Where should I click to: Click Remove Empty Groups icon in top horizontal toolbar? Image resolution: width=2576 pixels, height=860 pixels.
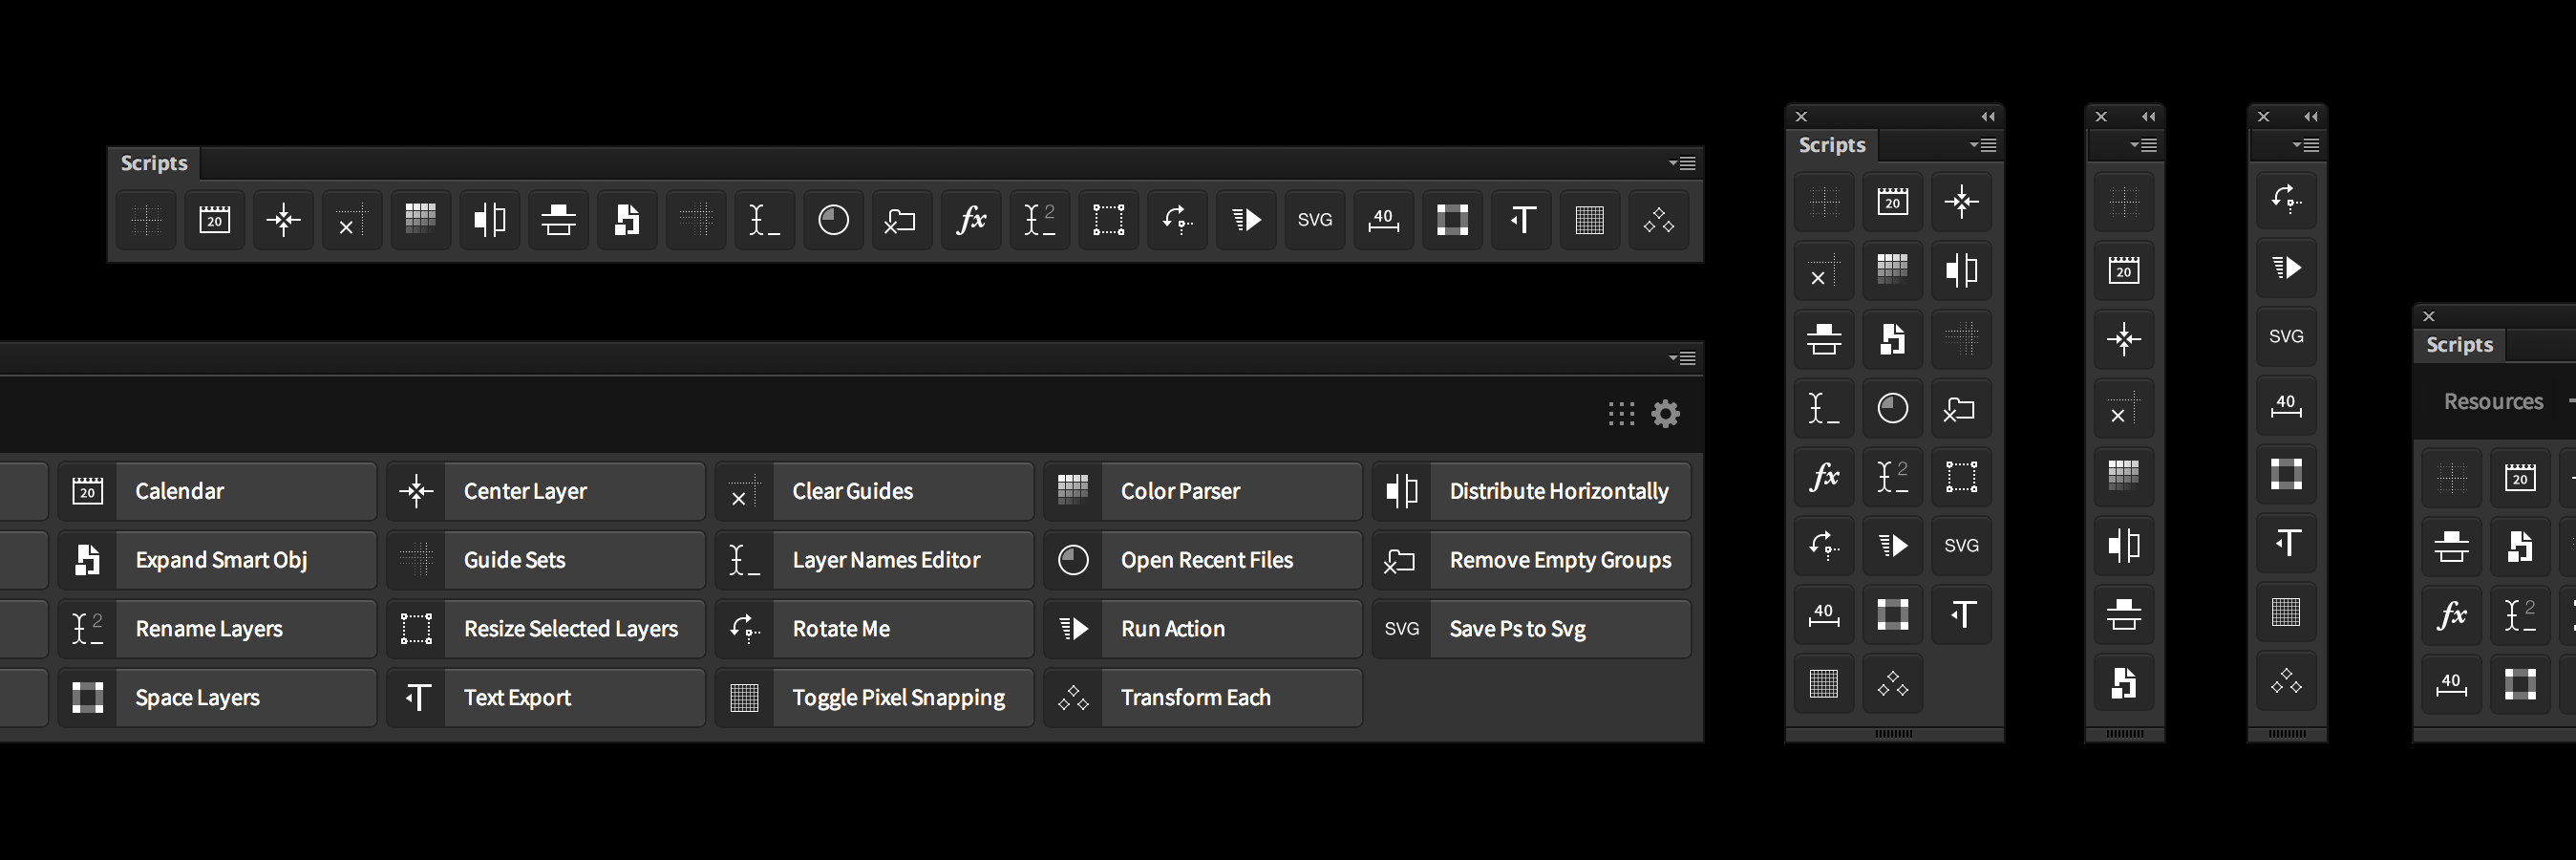click(902, 220)
